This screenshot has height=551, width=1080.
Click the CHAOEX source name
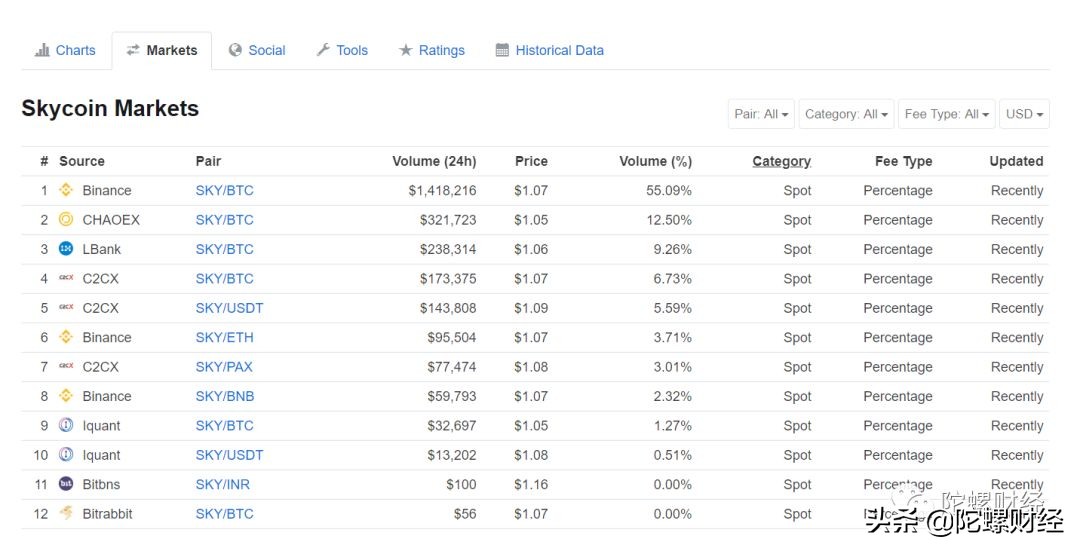pyautogui.click(x=111, y=220)
